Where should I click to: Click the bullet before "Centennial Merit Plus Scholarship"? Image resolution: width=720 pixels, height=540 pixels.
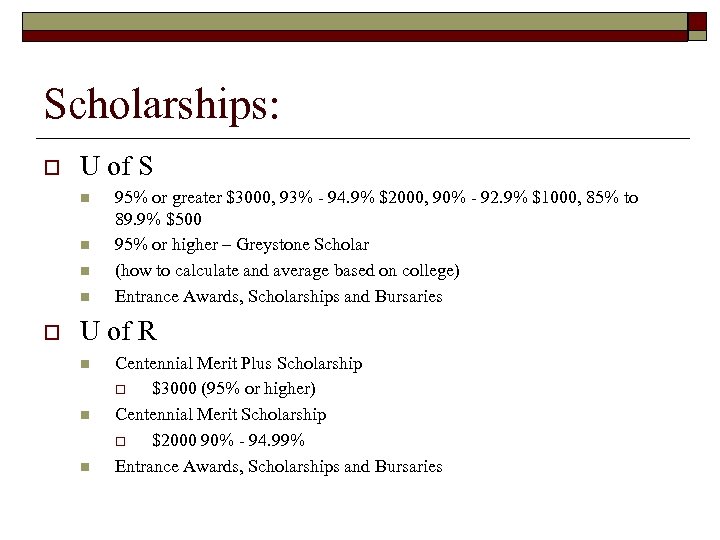(86, 364)
